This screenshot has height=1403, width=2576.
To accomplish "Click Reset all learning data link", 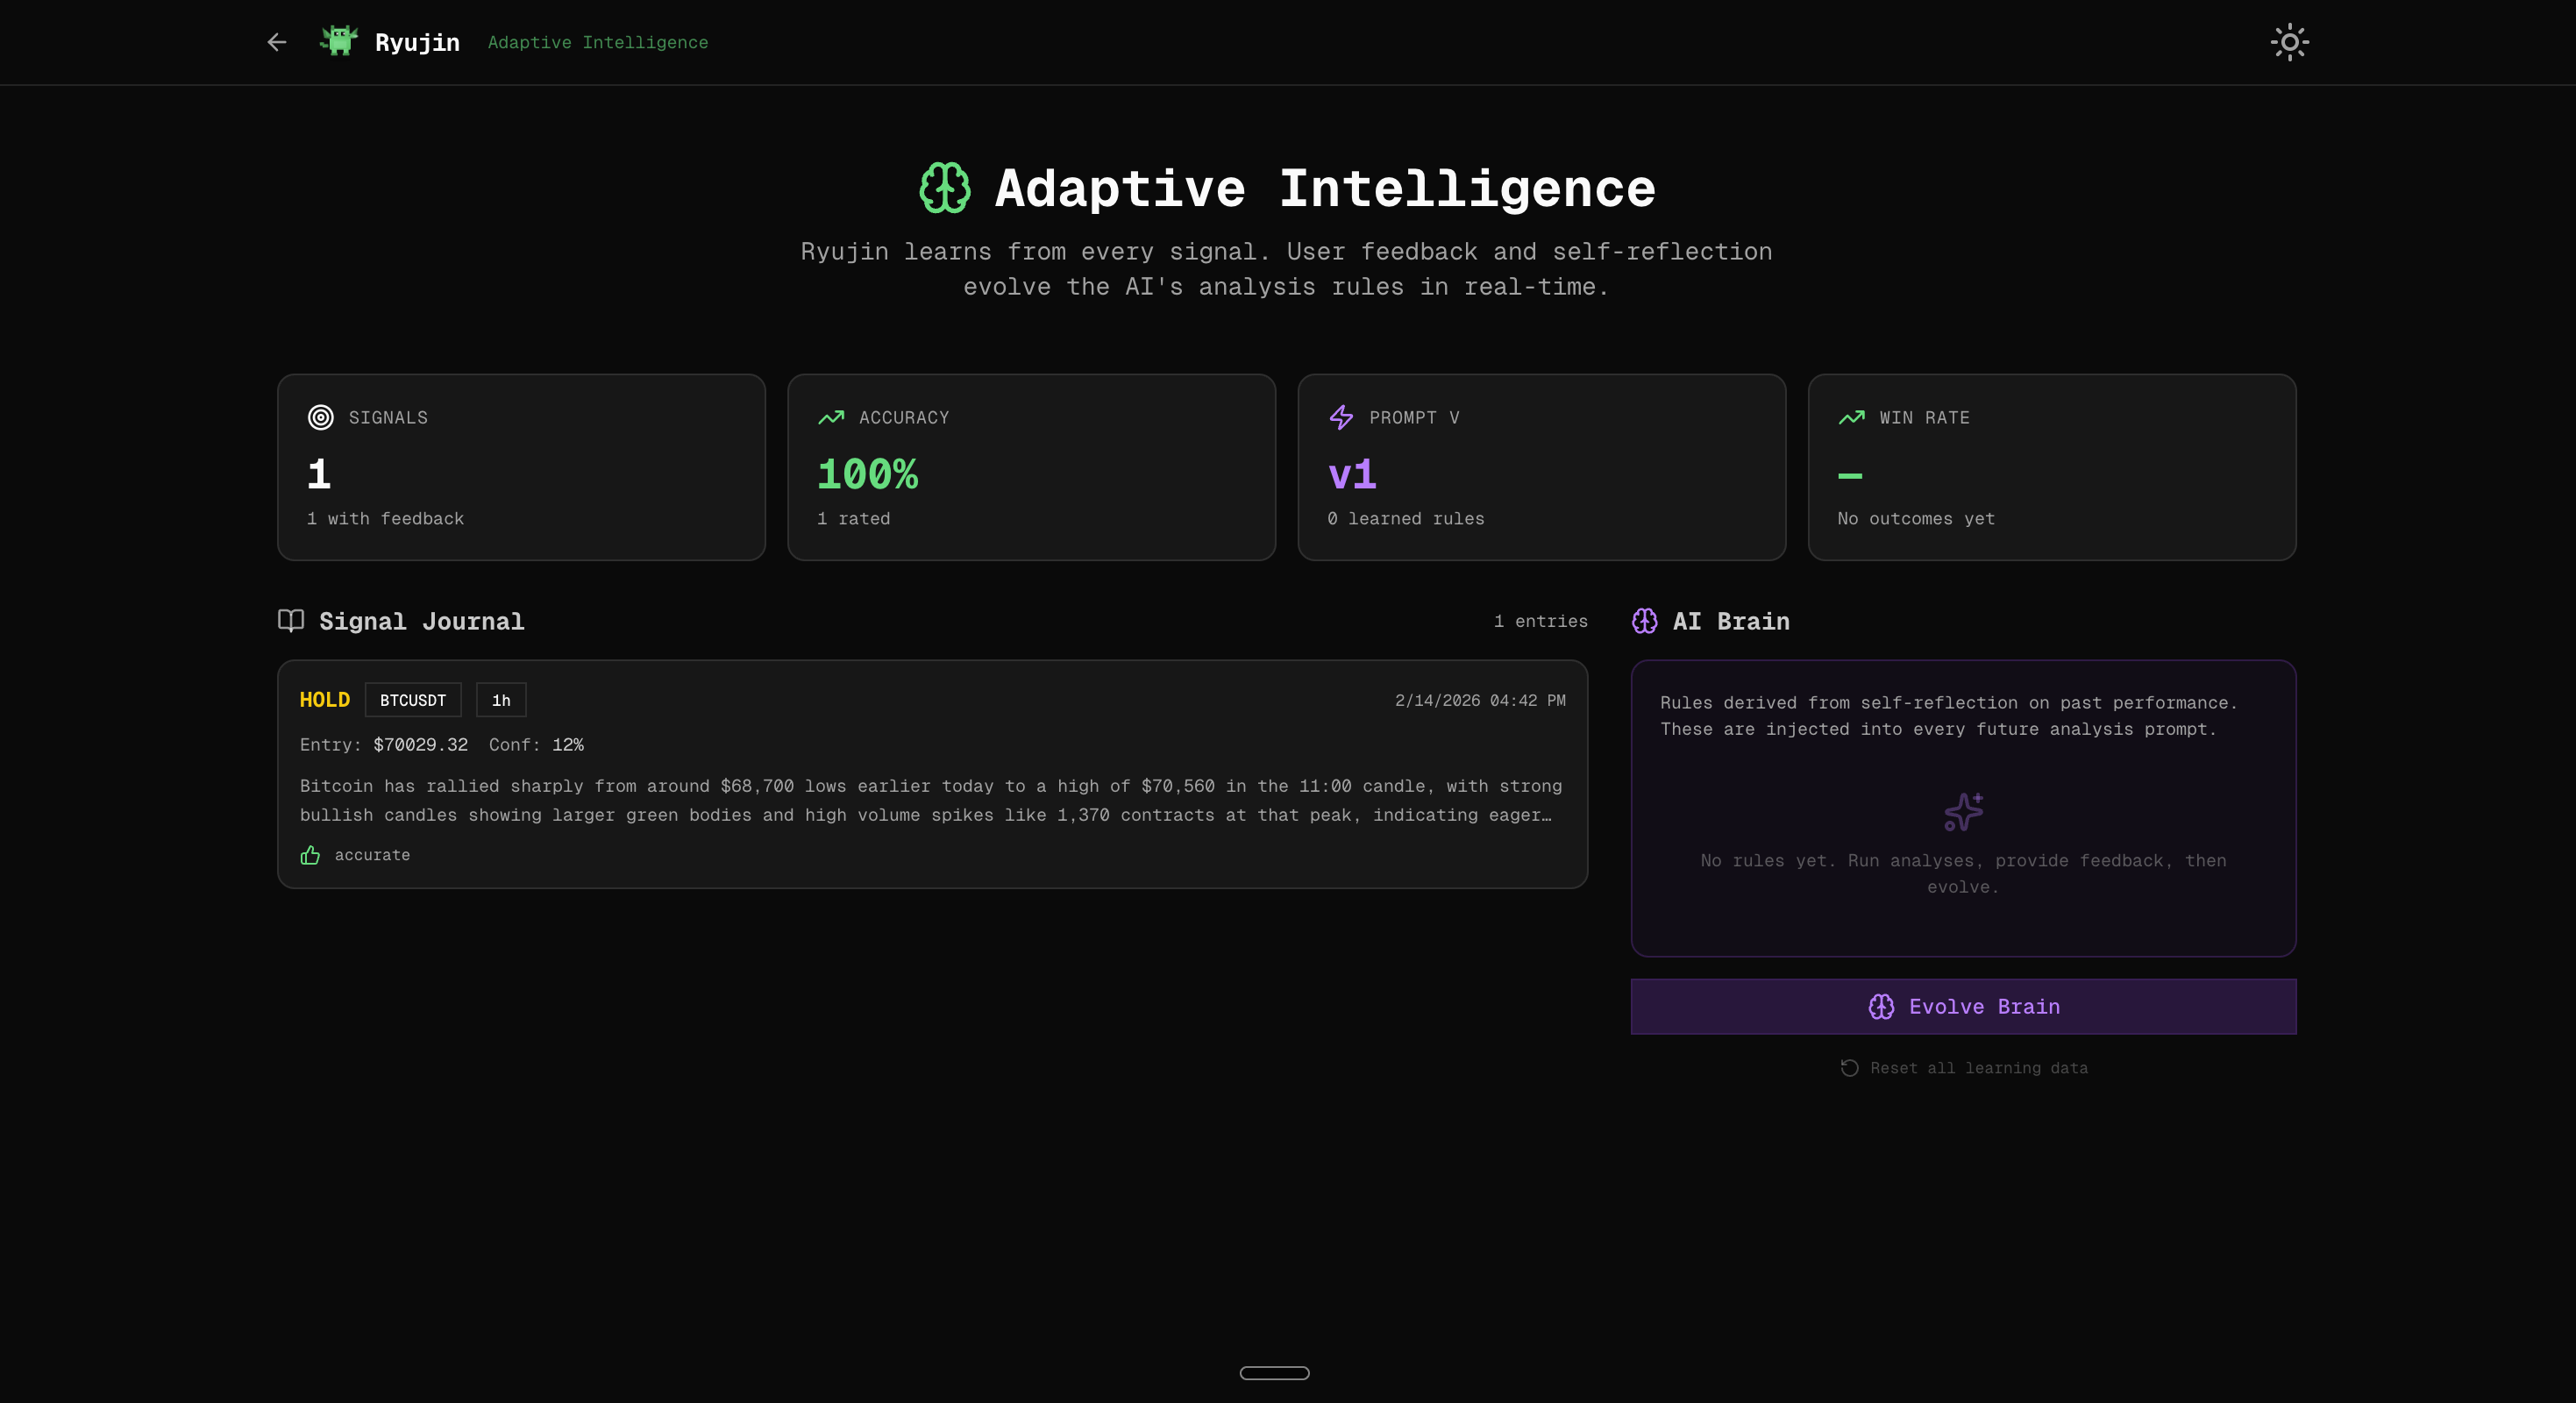I will (1964, 1068).
